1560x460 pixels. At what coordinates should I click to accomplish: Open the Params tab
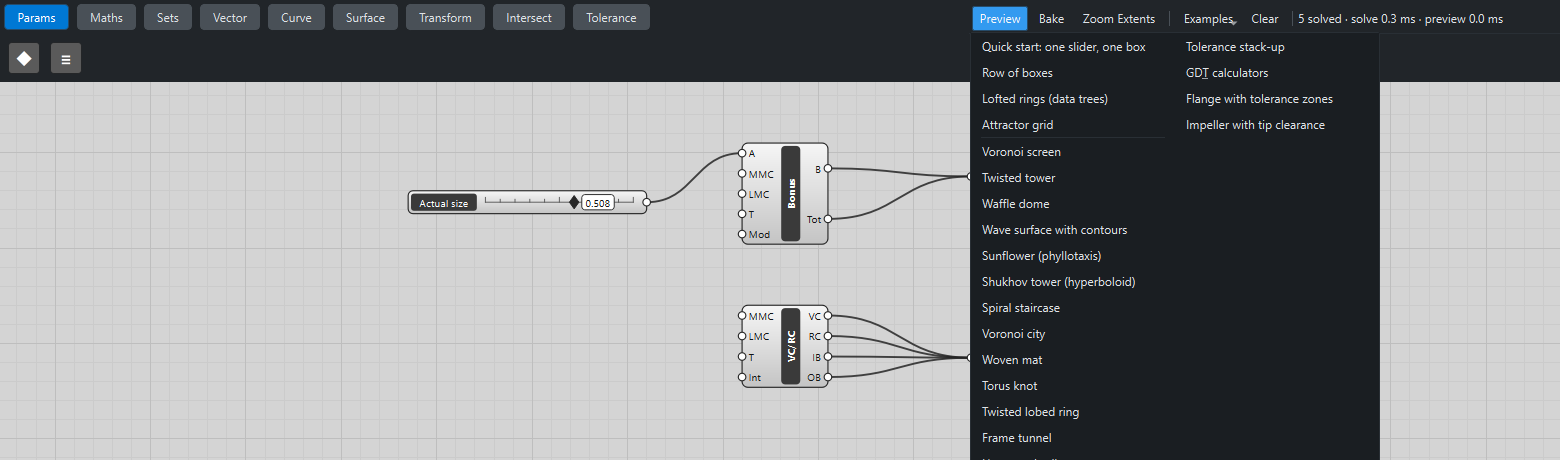(x=36, y=17)
